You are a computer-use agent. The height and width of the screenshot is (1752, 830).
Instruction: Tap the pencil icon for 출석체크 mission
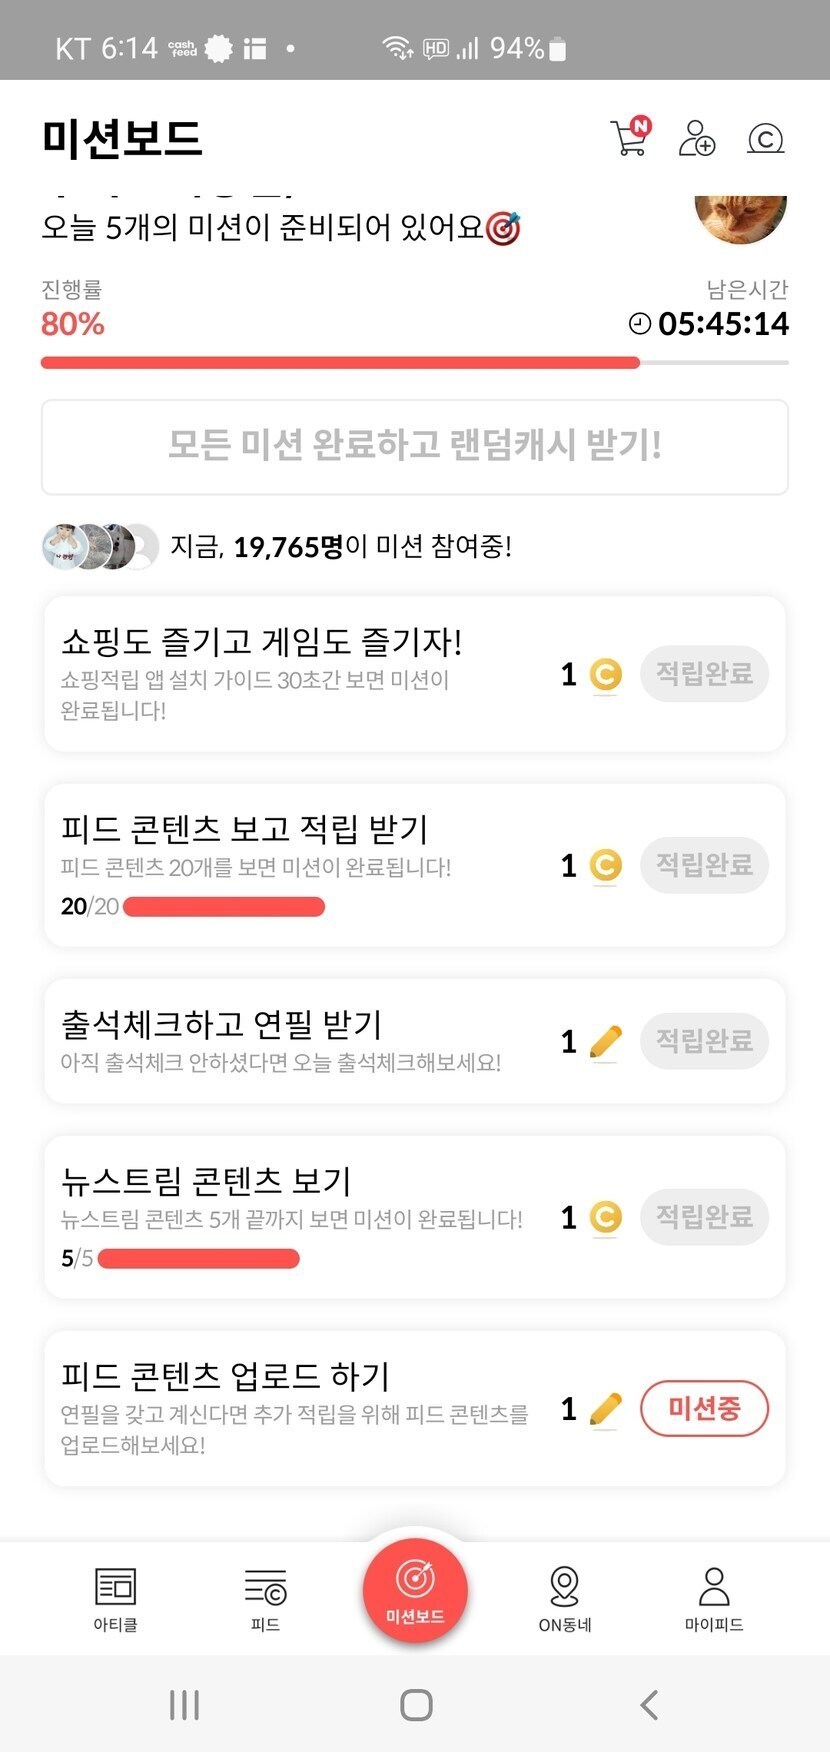605,1042
